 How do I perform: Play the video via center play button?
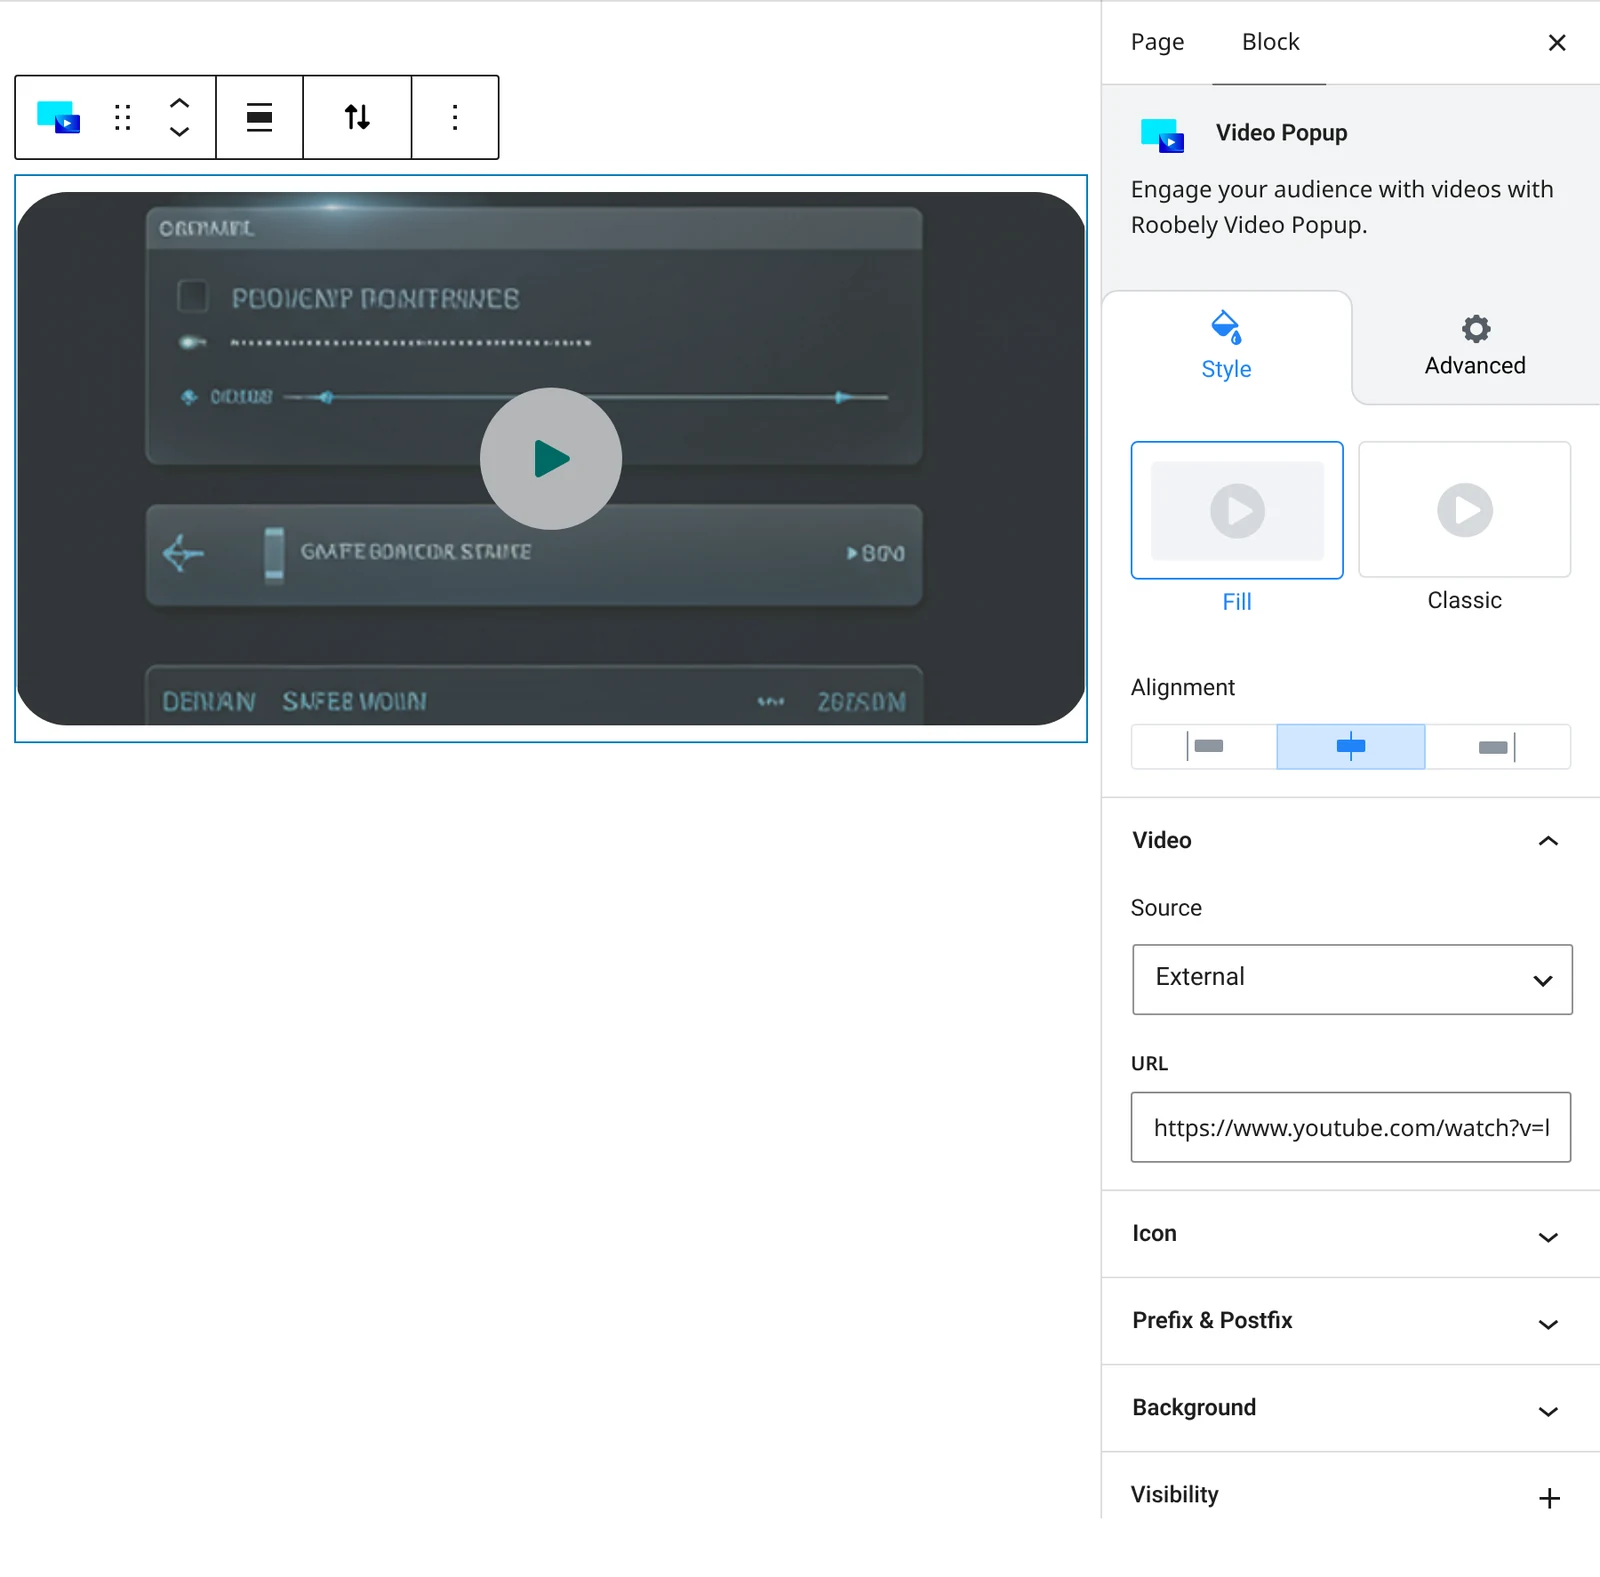point(551,458)
